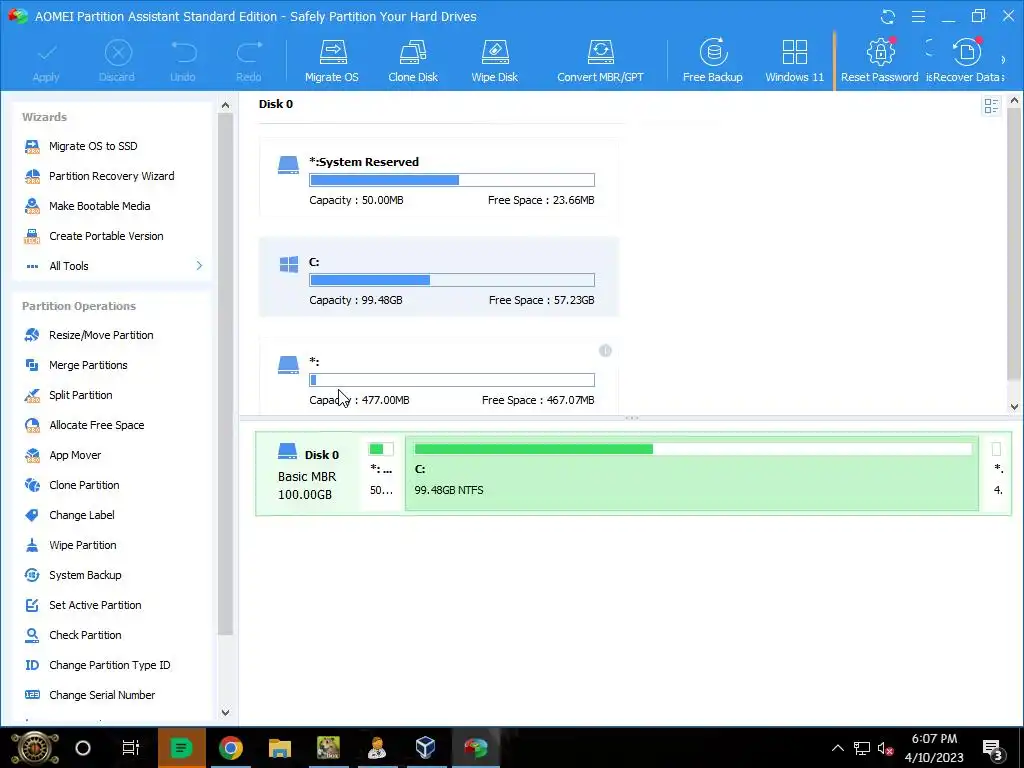Select Set Active Partition
The image size is (1024, 768).
[95, 605]
